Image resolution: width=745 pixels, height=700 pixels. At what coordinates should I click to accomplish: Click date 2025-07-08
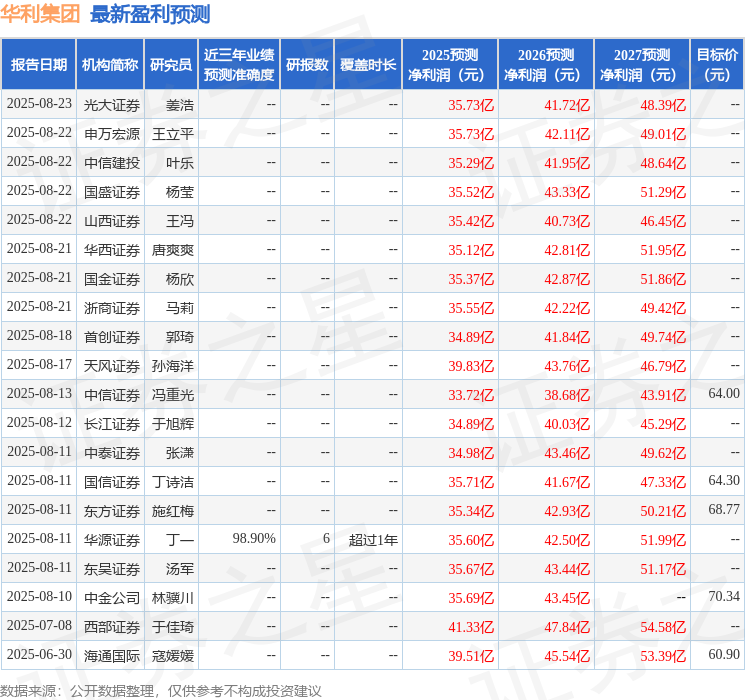(39, 625)
